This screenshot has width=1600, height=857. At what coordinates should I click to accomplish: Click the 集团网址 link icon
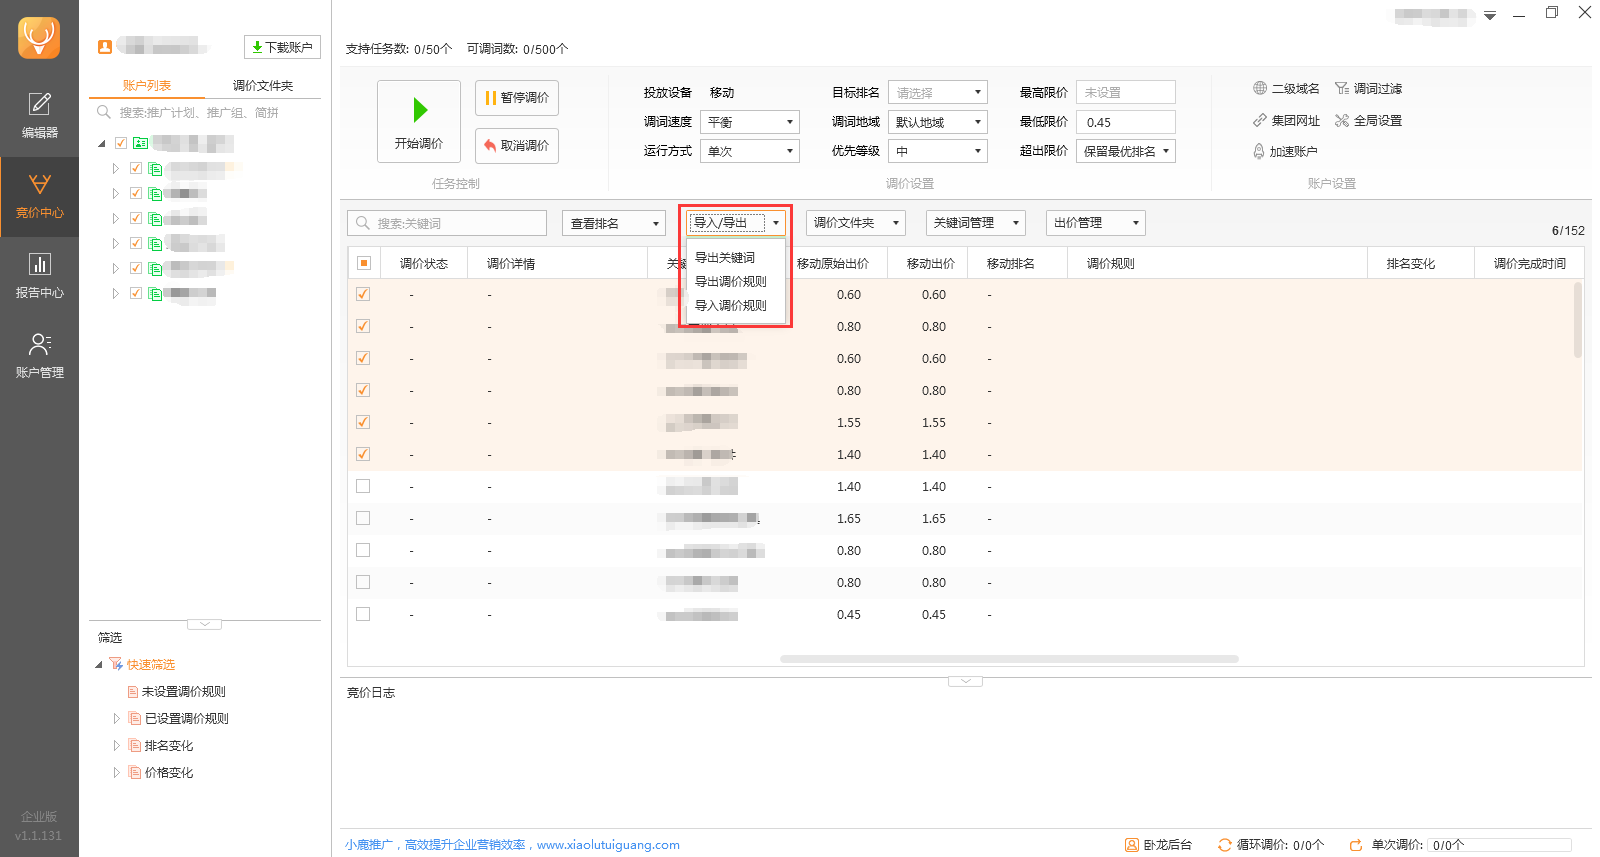click(1260, 120)
